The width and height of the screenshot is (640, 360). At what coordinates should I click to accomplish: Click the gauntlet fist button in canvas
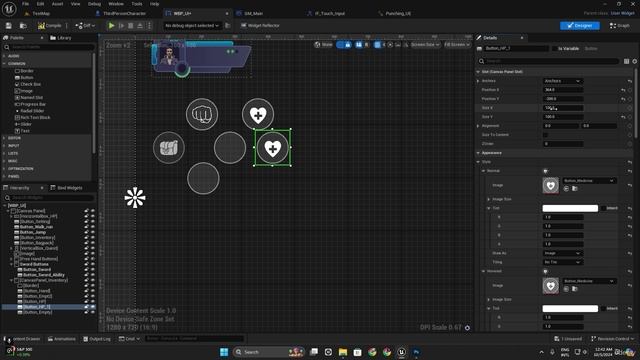[169, 148]
